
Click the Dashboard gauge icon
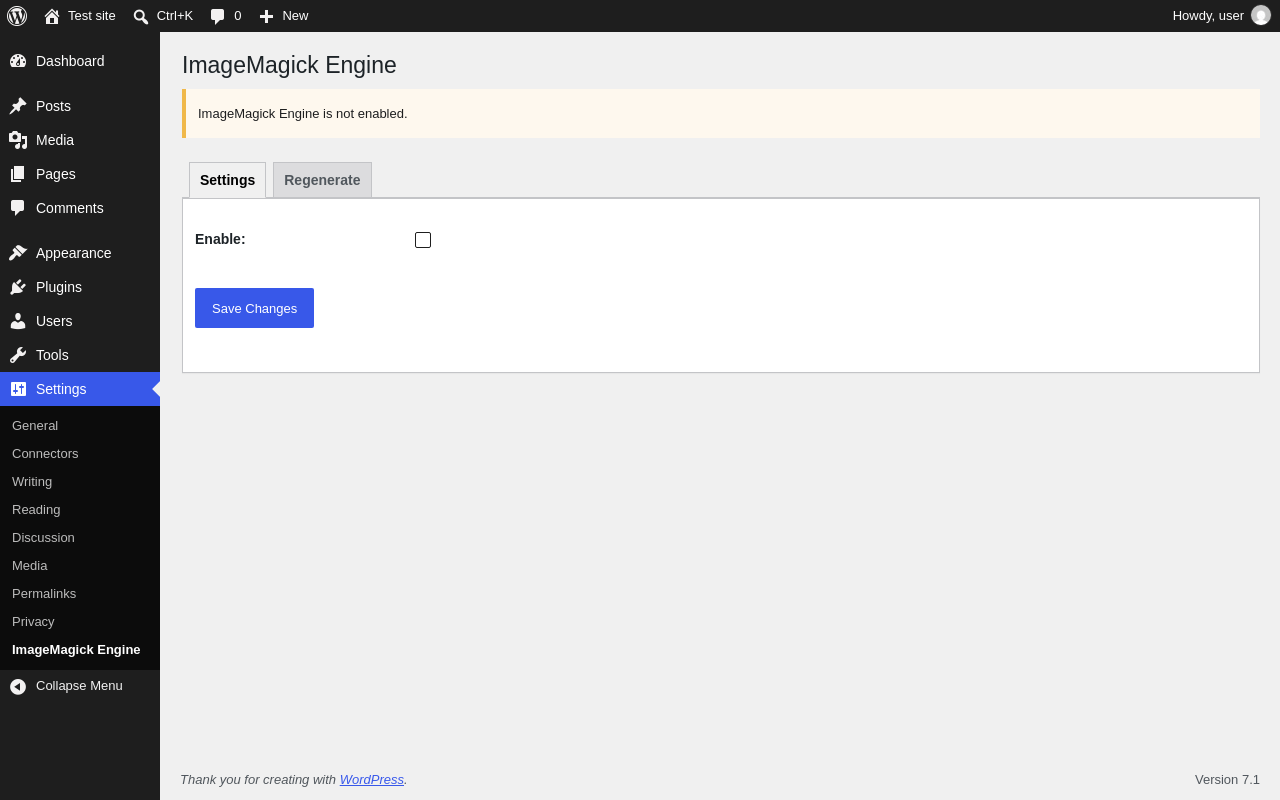coord(18,61)
